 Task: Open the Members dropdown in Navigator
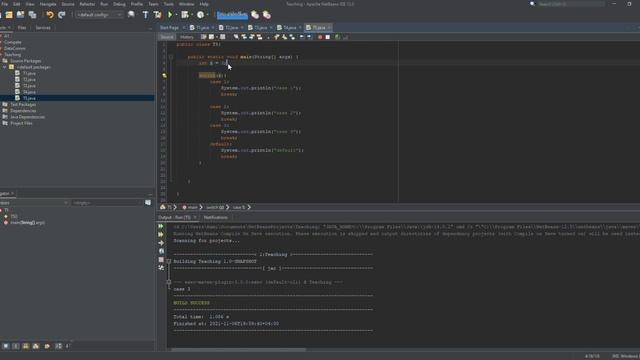[x=34, y=202]
